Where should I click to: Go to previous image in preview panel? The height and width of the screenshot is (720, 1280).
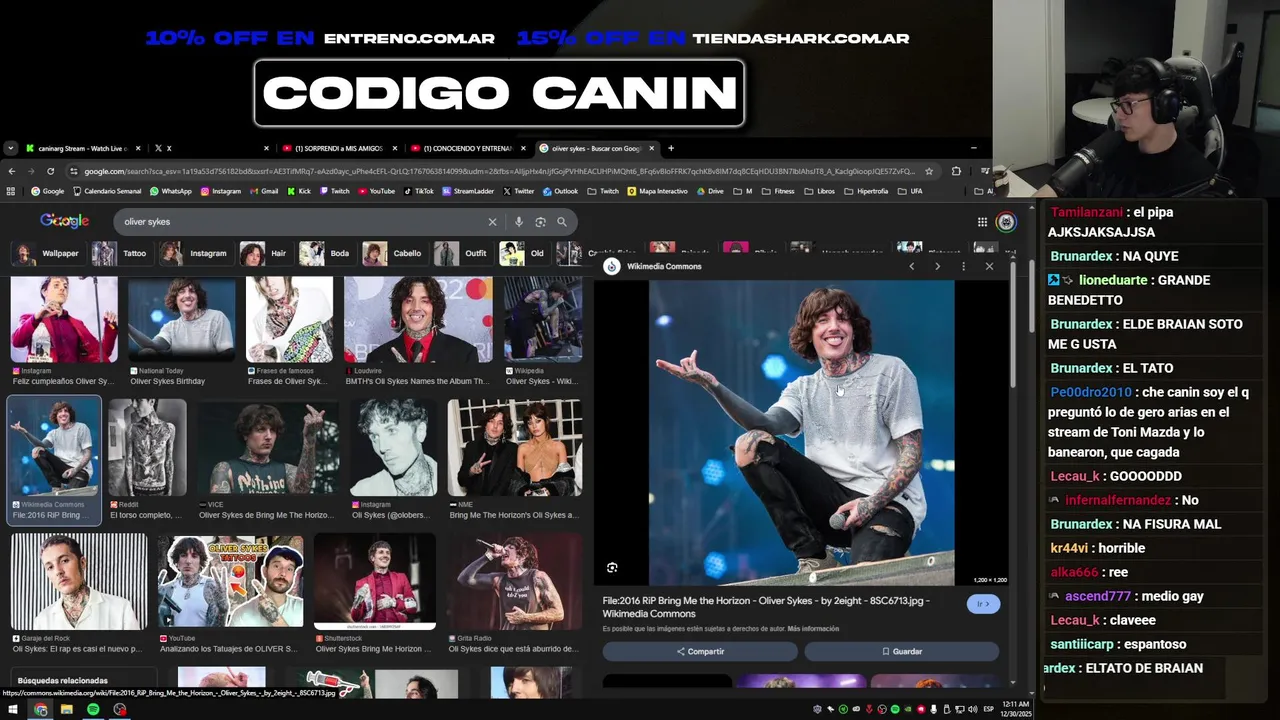coord(911,266)
